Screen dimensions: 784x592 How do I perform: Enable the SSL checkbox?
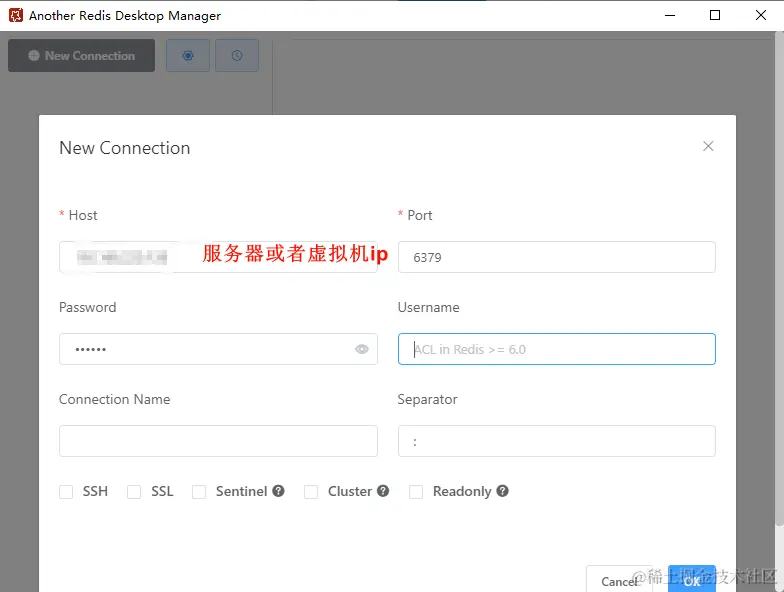coord(134,492)
